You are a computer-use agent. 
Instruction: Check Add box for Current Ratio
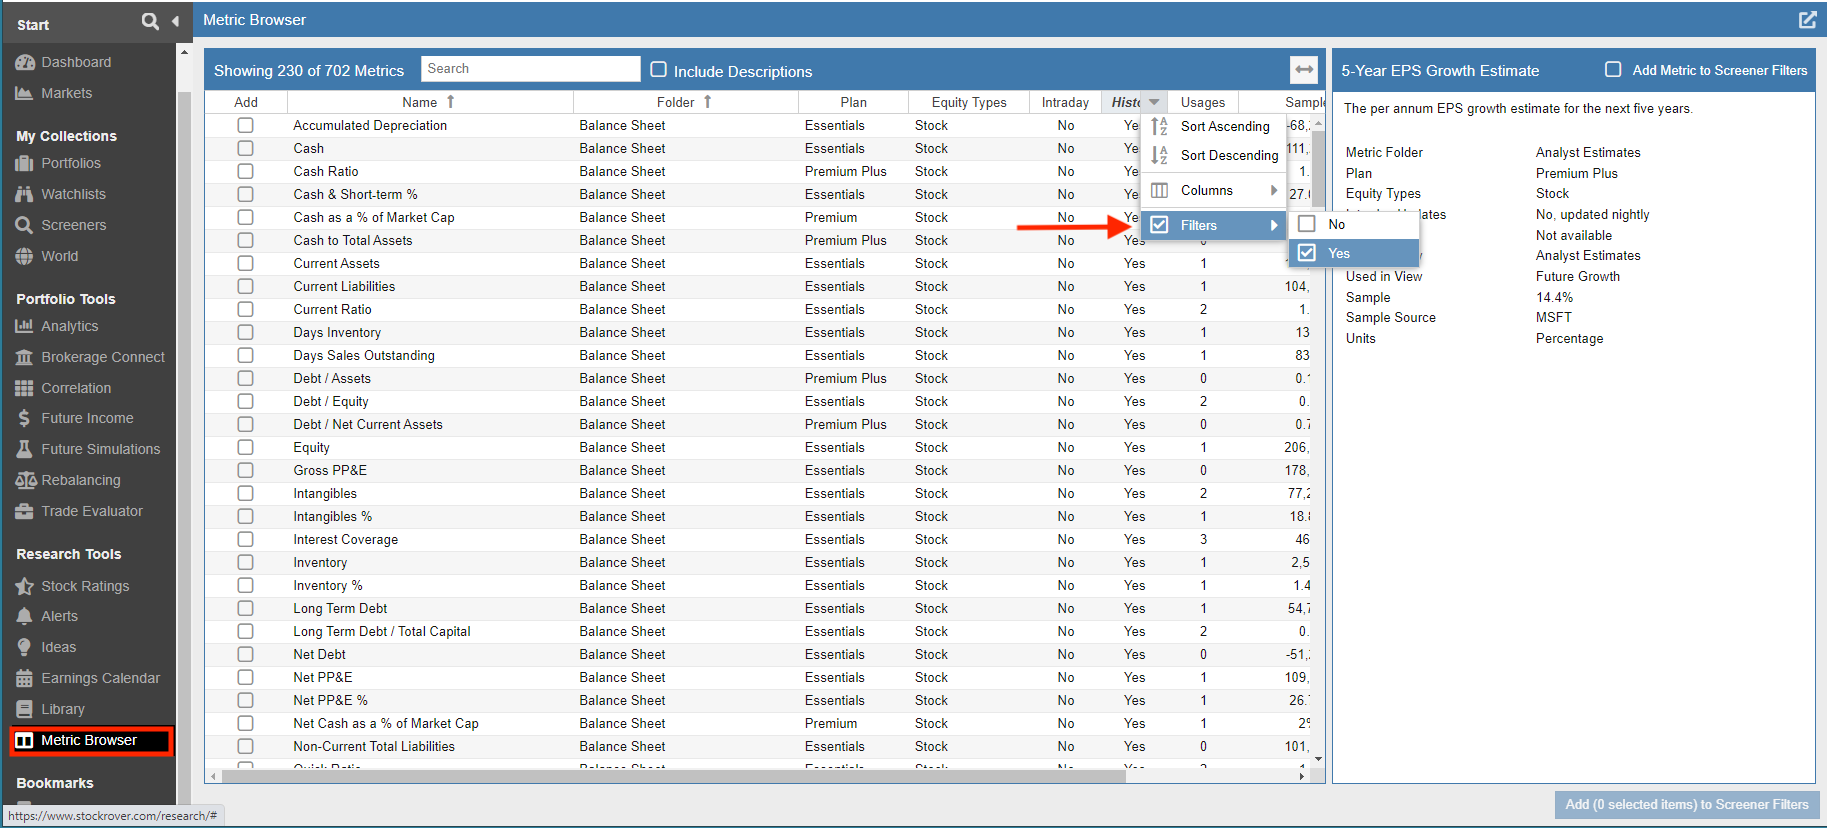(245, 309)
